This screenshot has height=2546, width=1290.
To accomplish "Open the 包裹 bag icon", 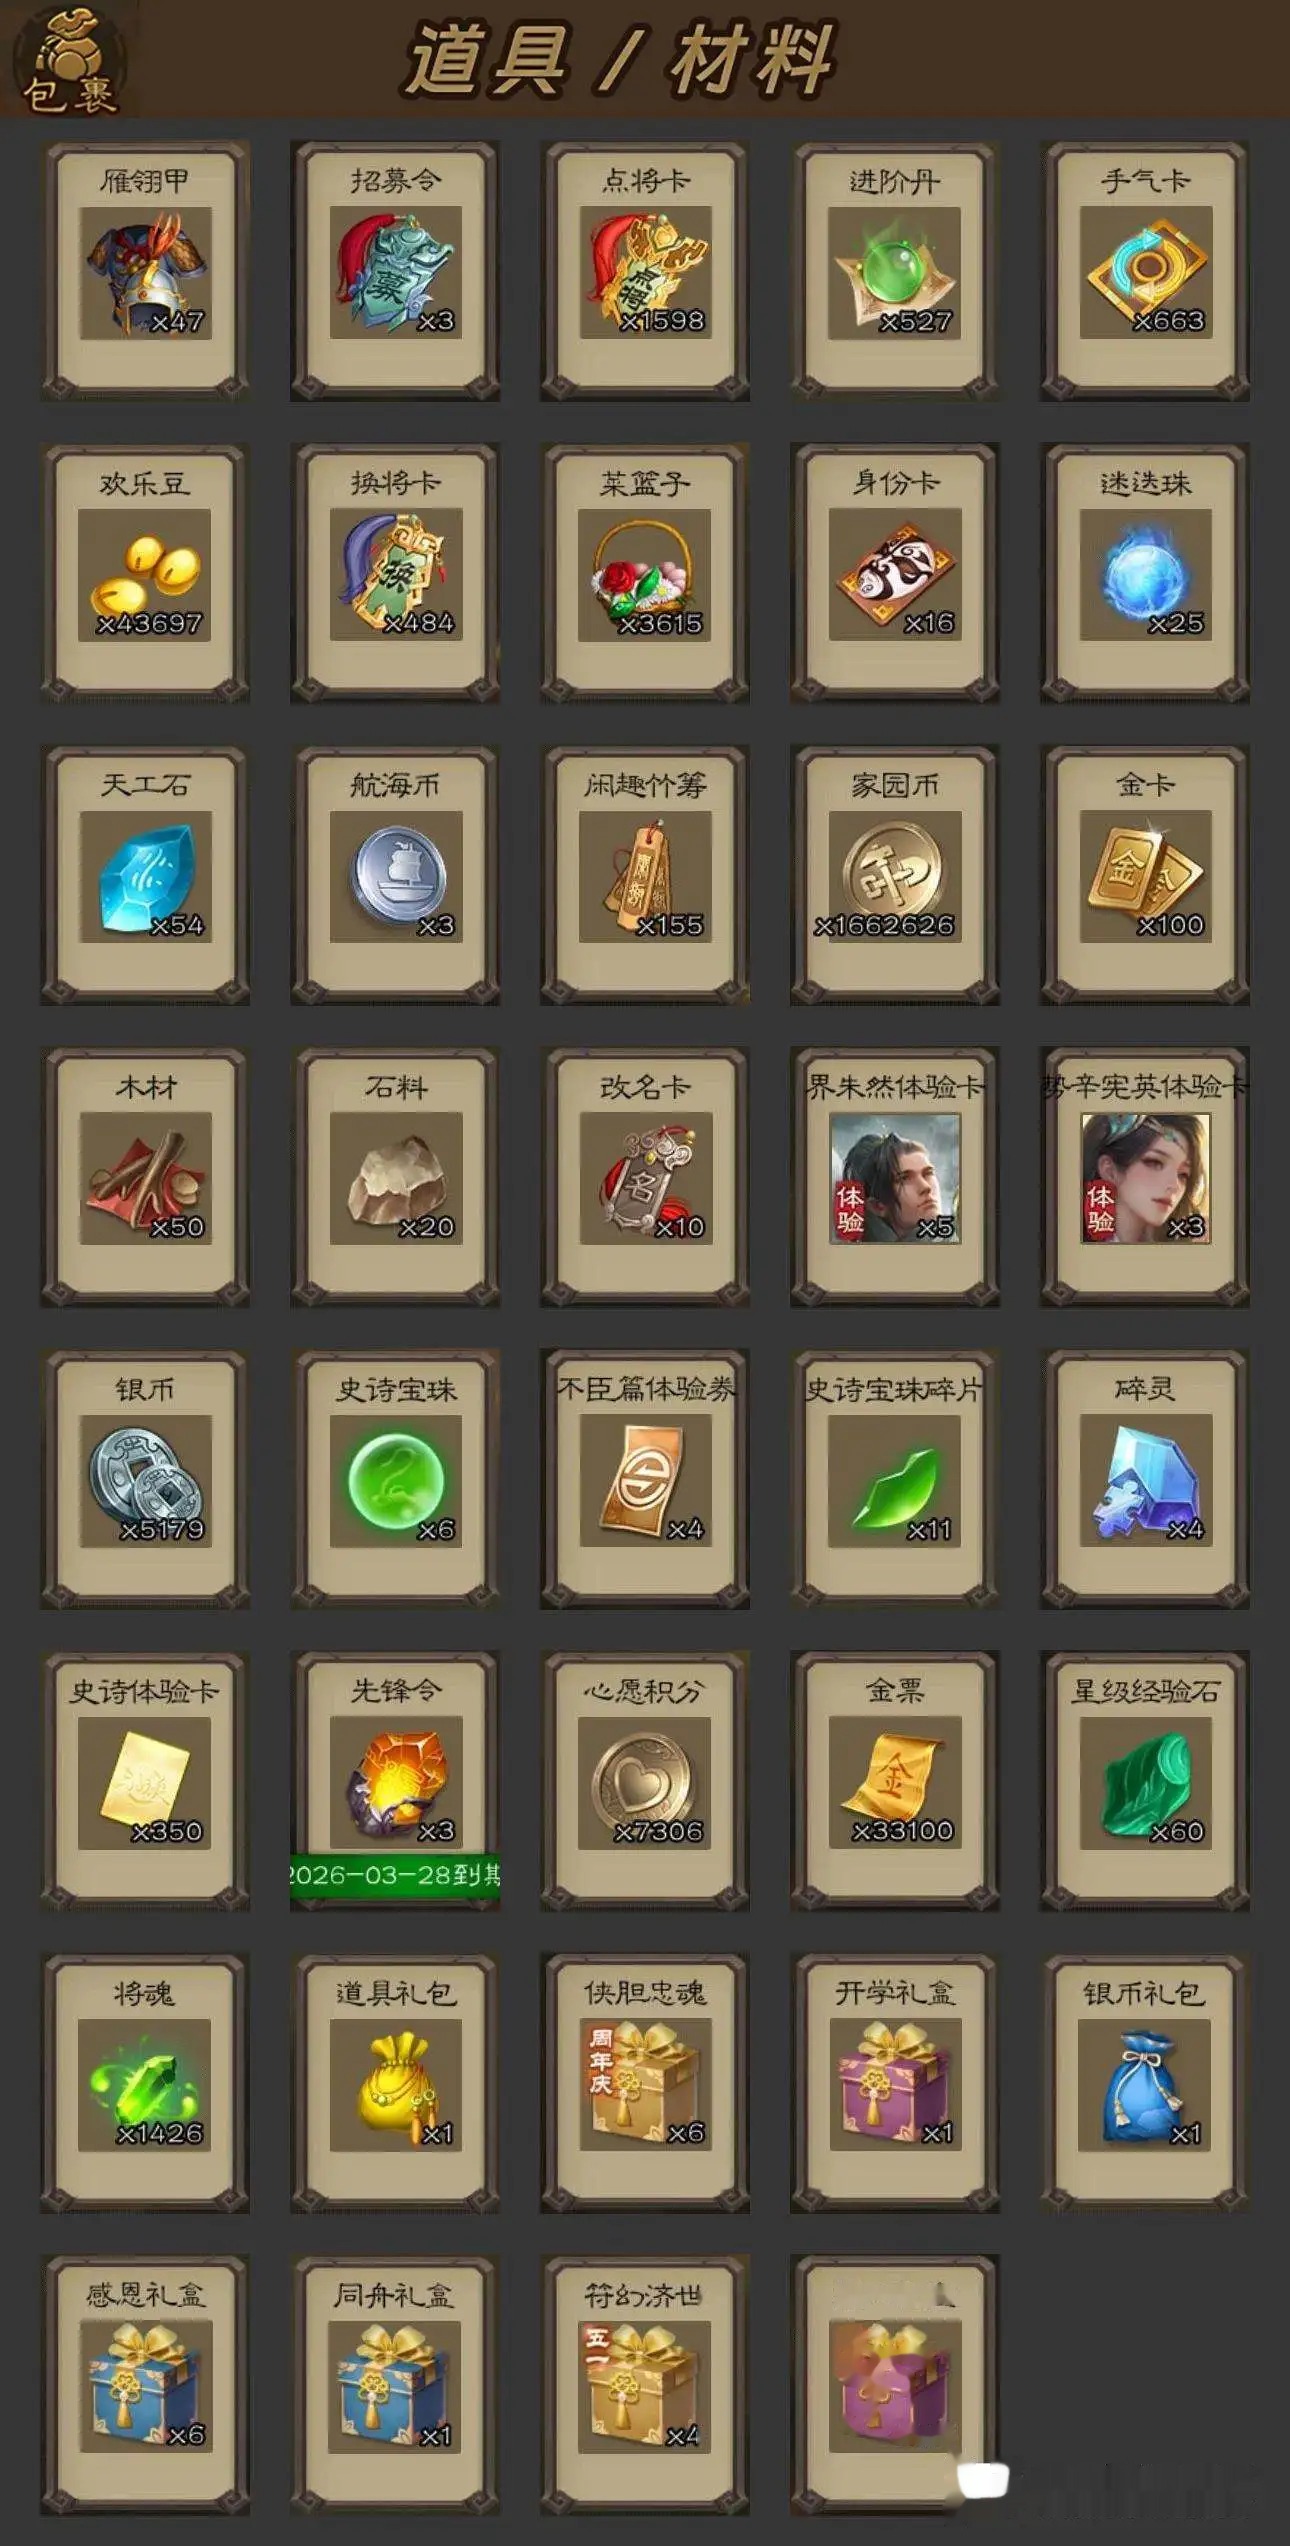I will tap(68, 60).
